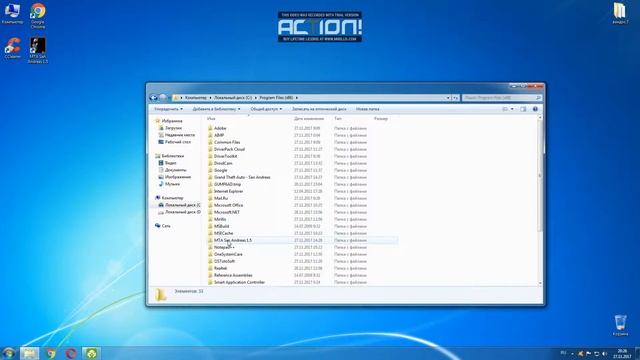Click the scroll-down arrow of the file list

540,283
